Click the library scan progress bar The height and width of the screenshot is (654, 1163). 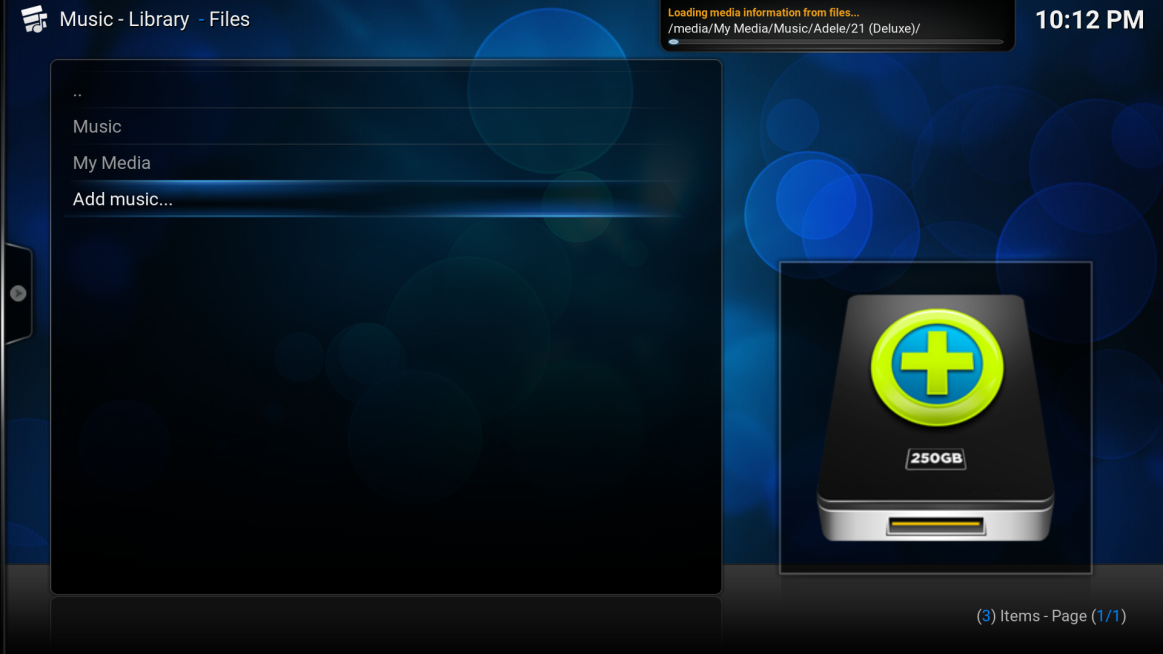point(836,42)
